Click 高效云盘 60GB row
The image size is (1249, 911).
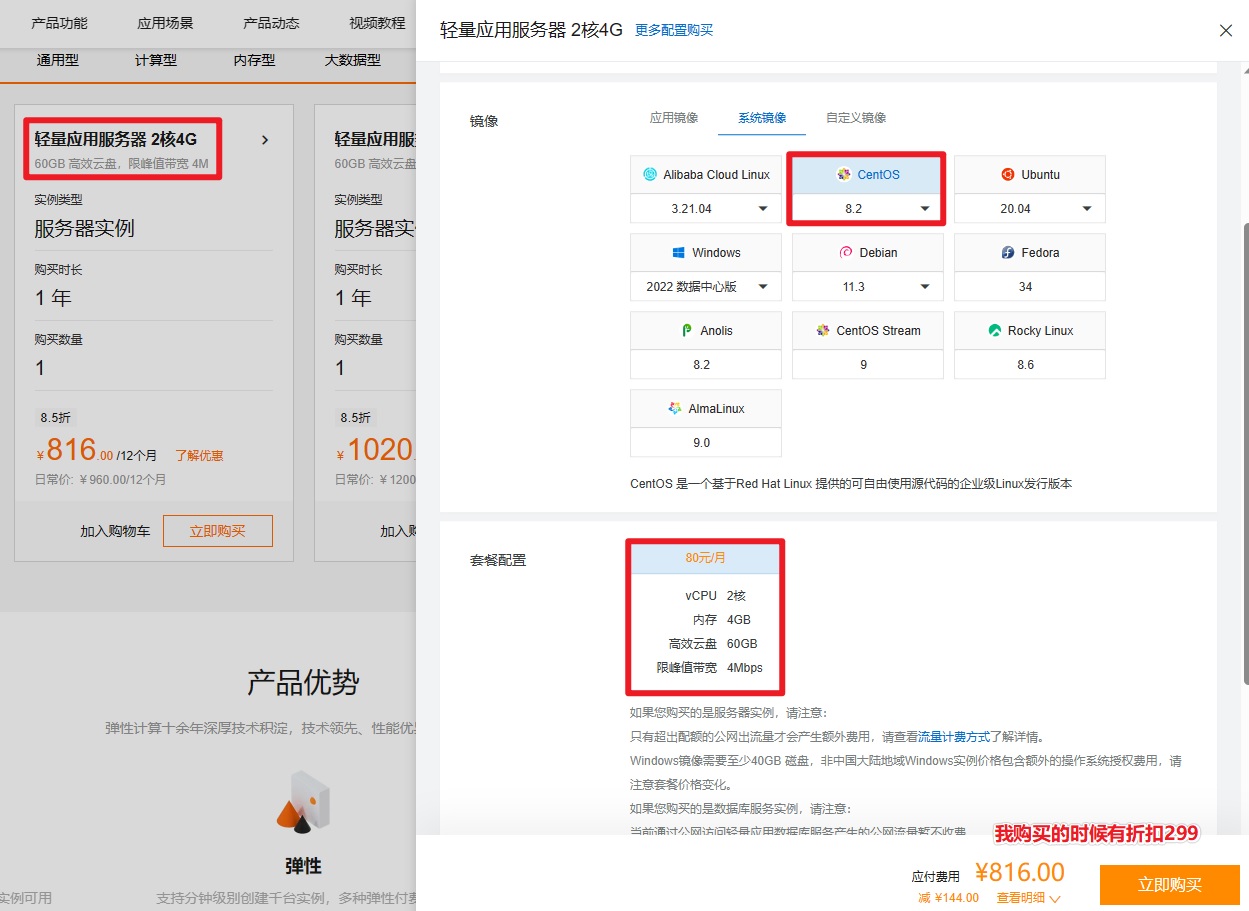tap(712, 644)
